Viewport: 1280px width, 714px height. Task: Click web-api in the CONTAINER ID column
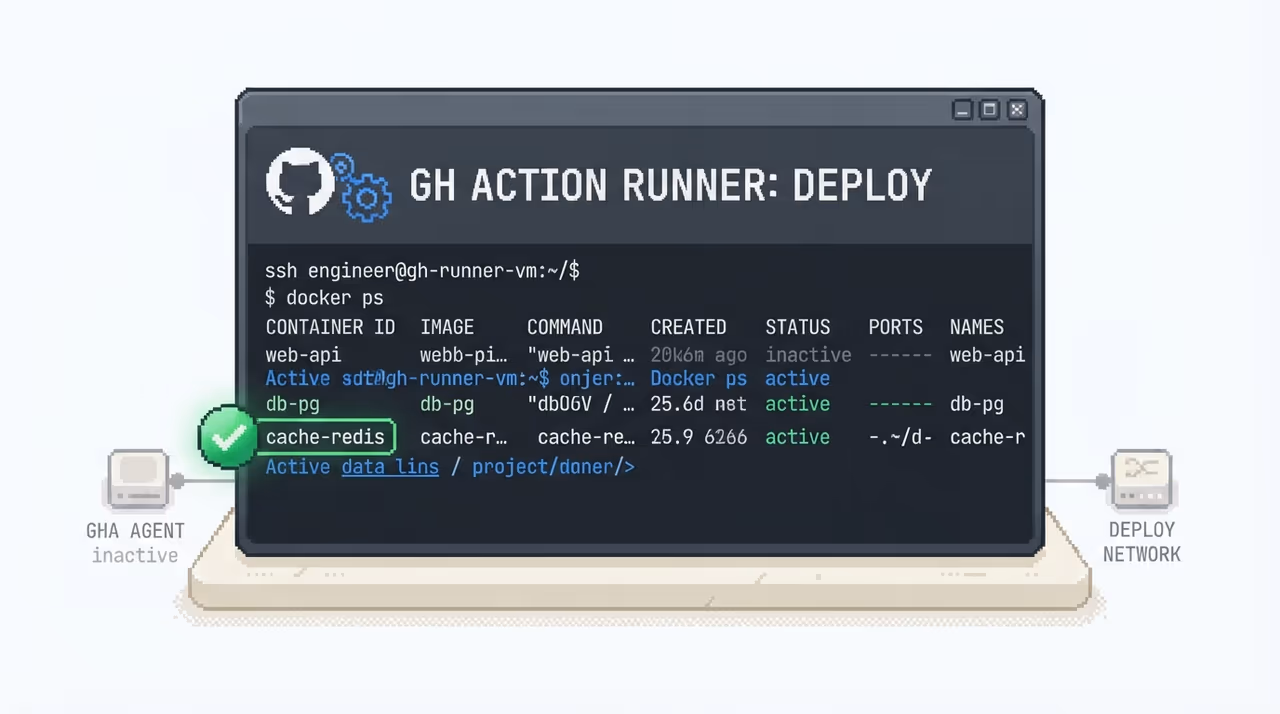tap(303, 355)
